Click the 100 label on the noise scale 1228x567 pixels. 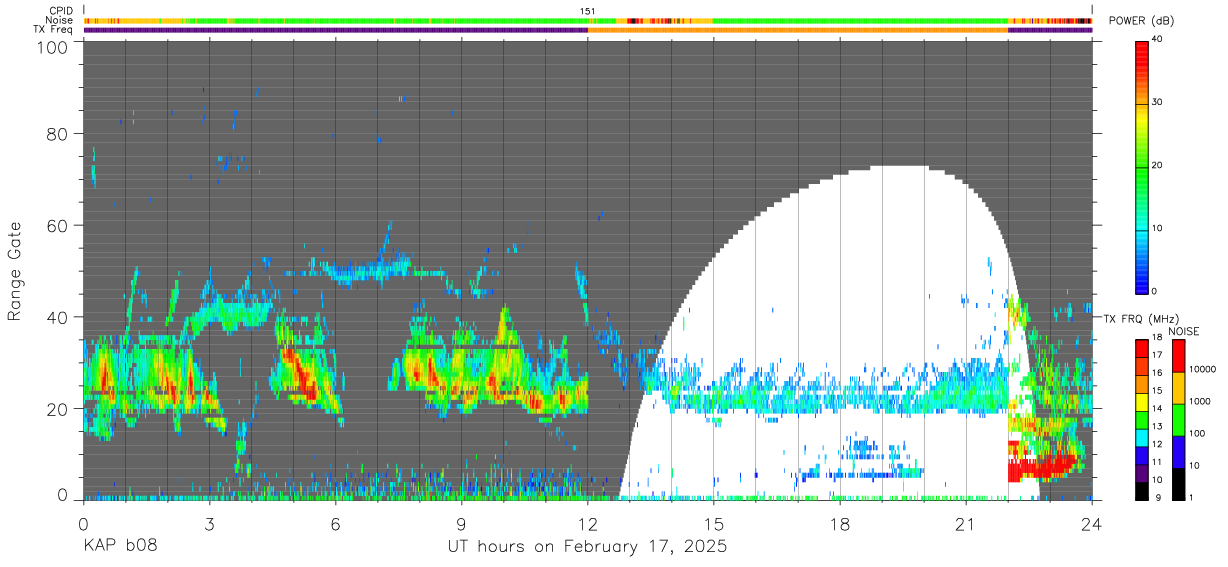(1195, 433)
